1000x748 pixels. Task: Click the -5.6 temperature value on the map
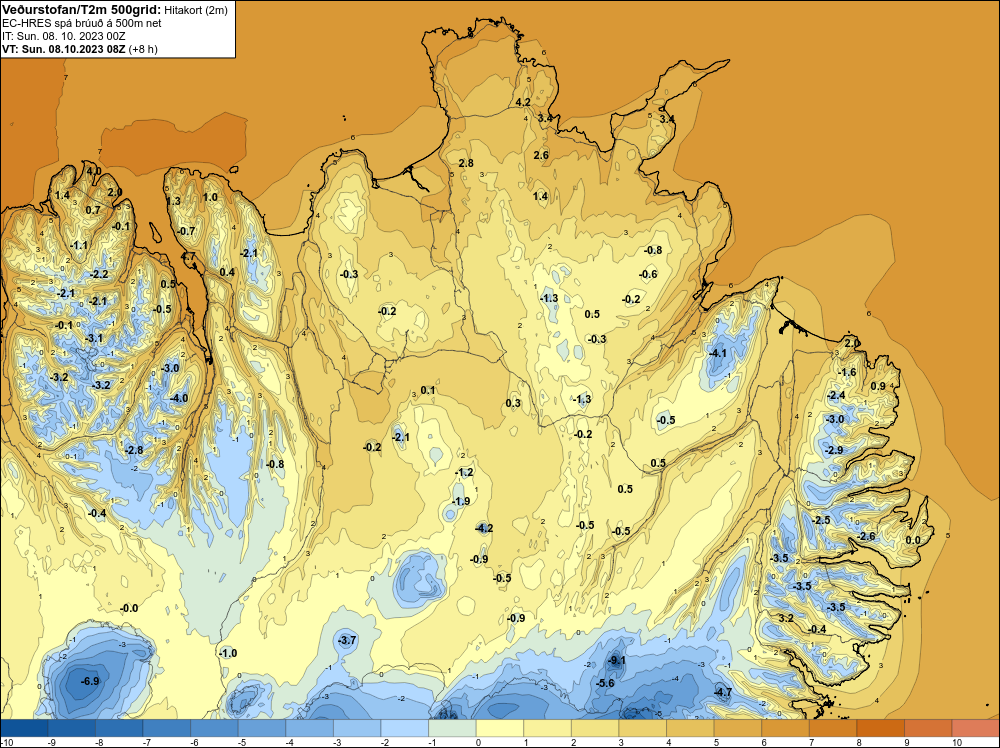click(x=605, y=683)
